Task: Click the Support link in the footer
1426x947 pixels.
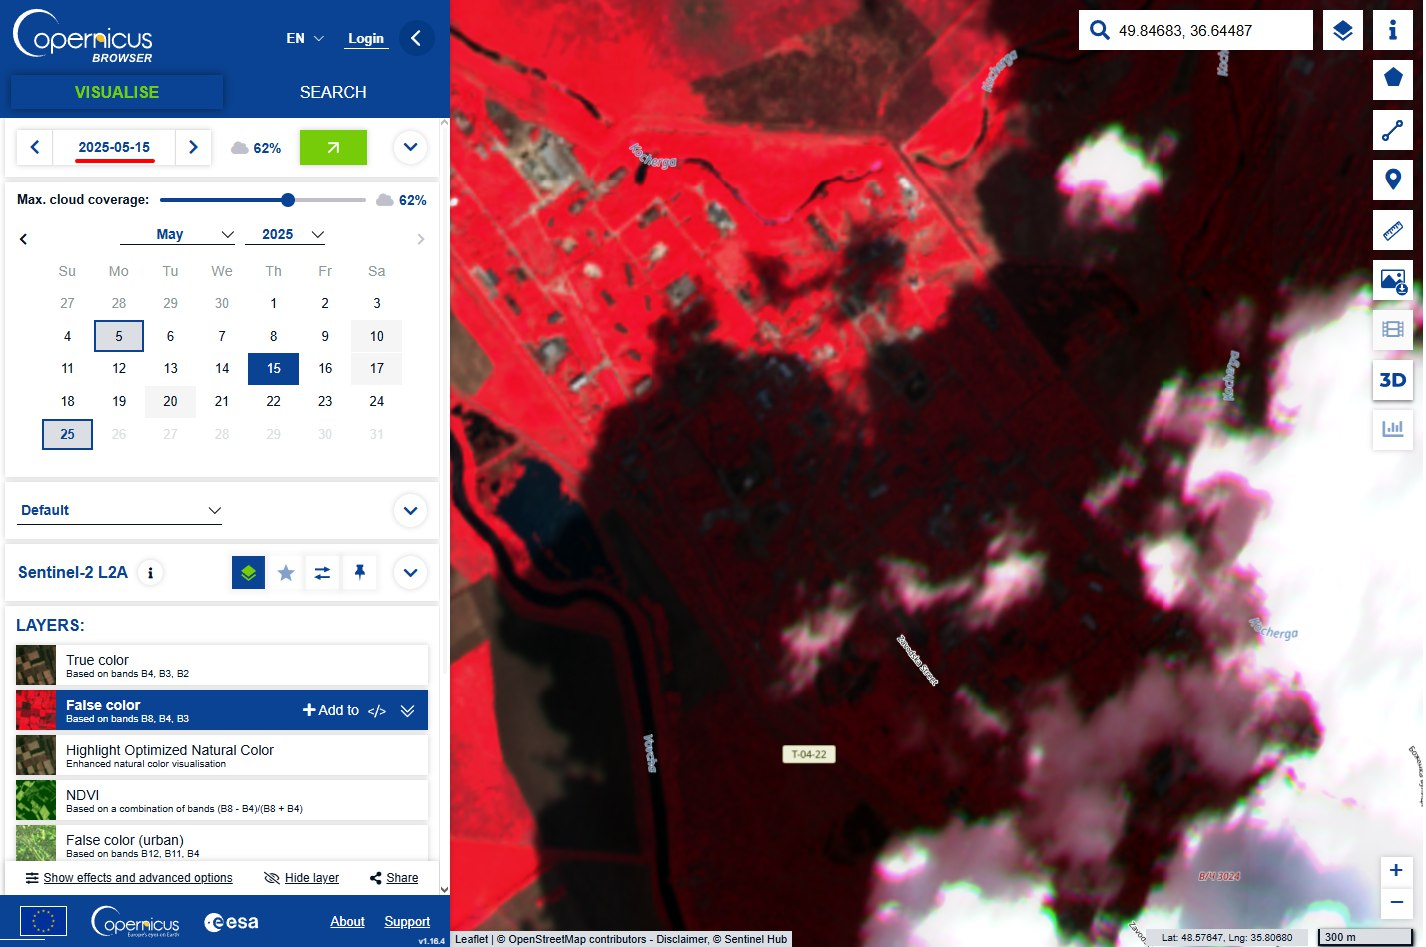Action: click(x=407, y=922)
